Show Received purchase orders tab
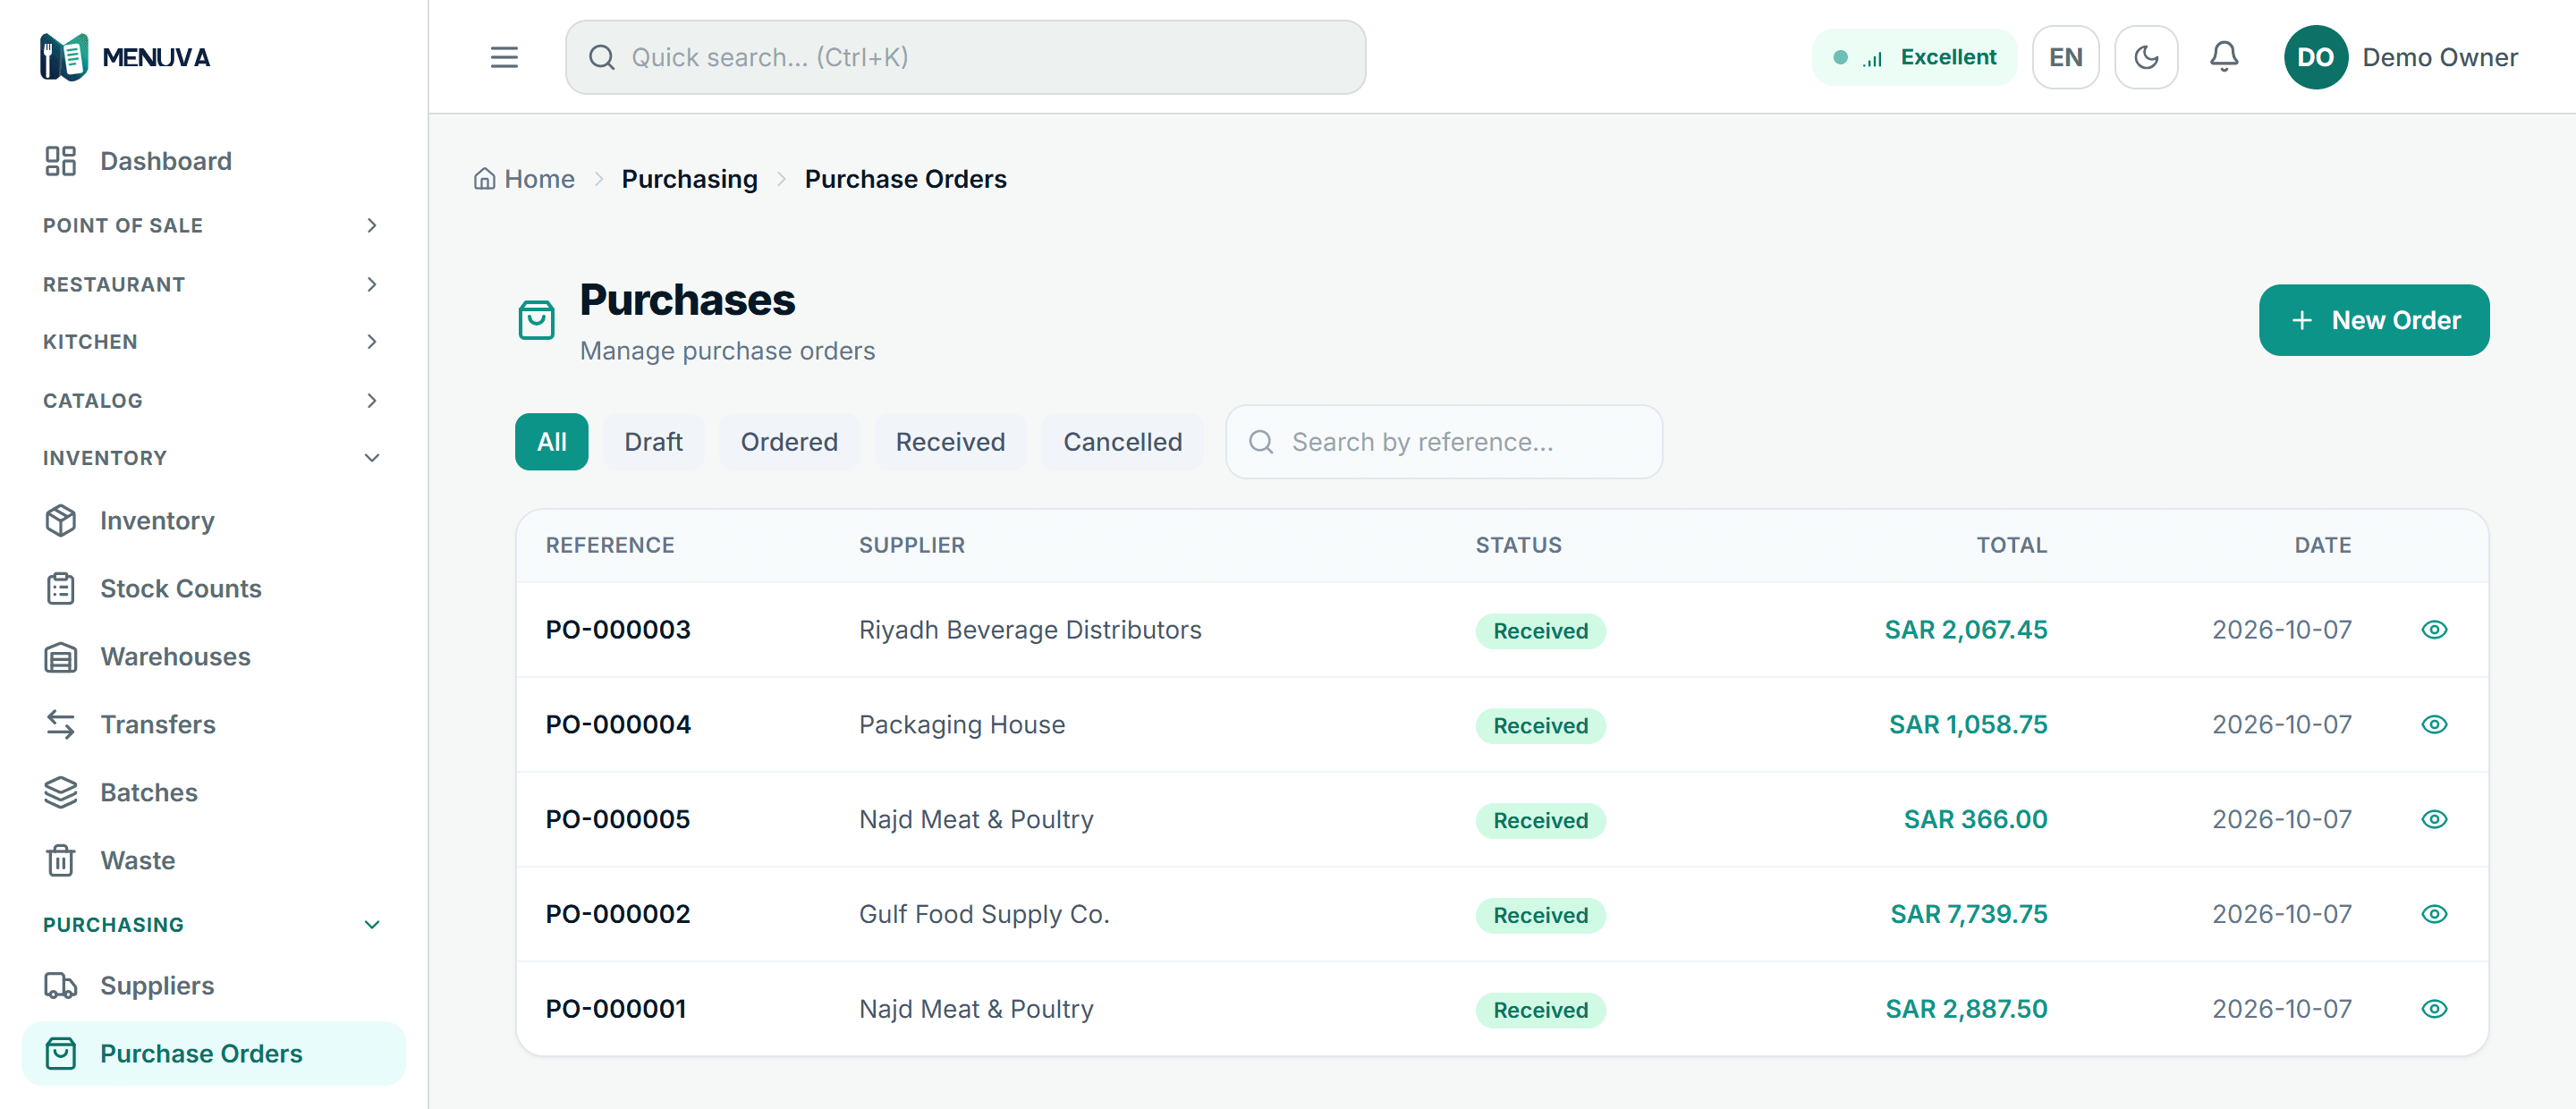Screen dimensions: 2576x1109 950,441
